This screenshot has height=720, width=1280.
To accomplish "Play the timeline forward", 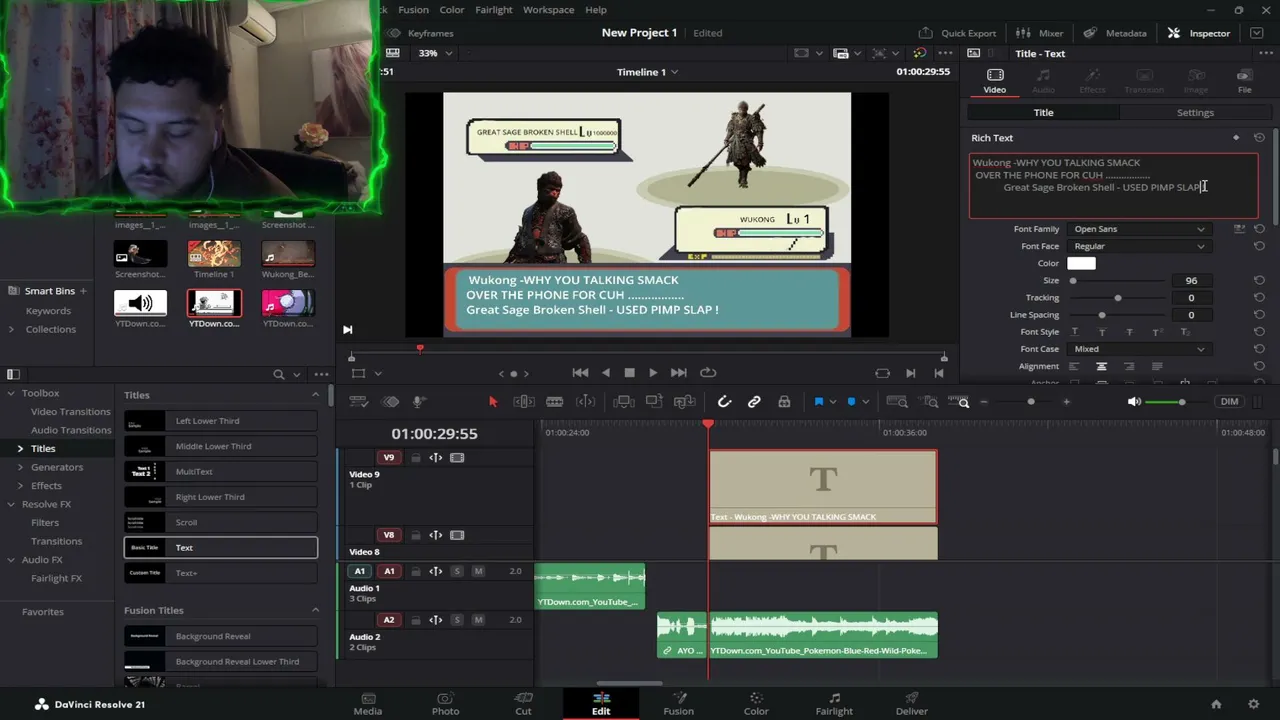I will tap(653, 373).
